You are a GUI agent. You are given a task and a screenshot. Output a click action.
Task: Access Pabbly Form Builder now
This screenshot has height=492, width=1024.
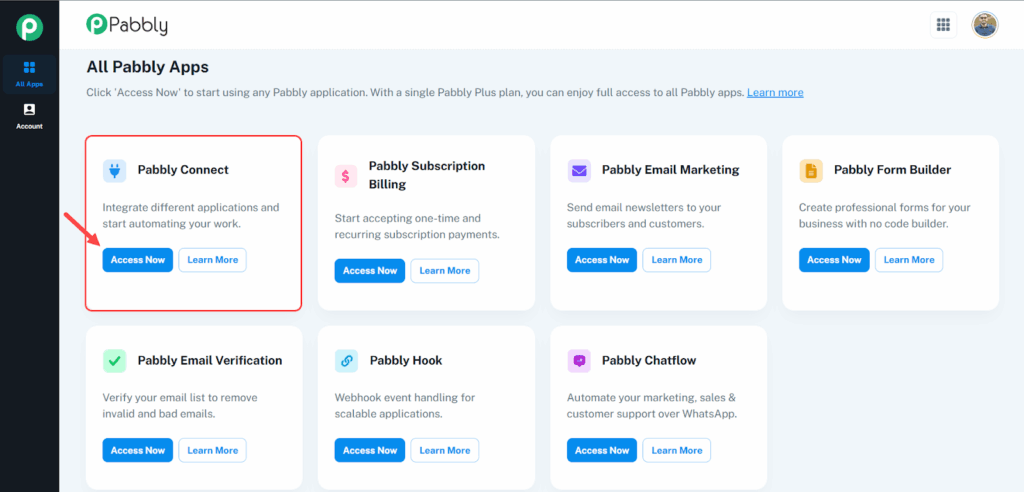coord(834,260)
